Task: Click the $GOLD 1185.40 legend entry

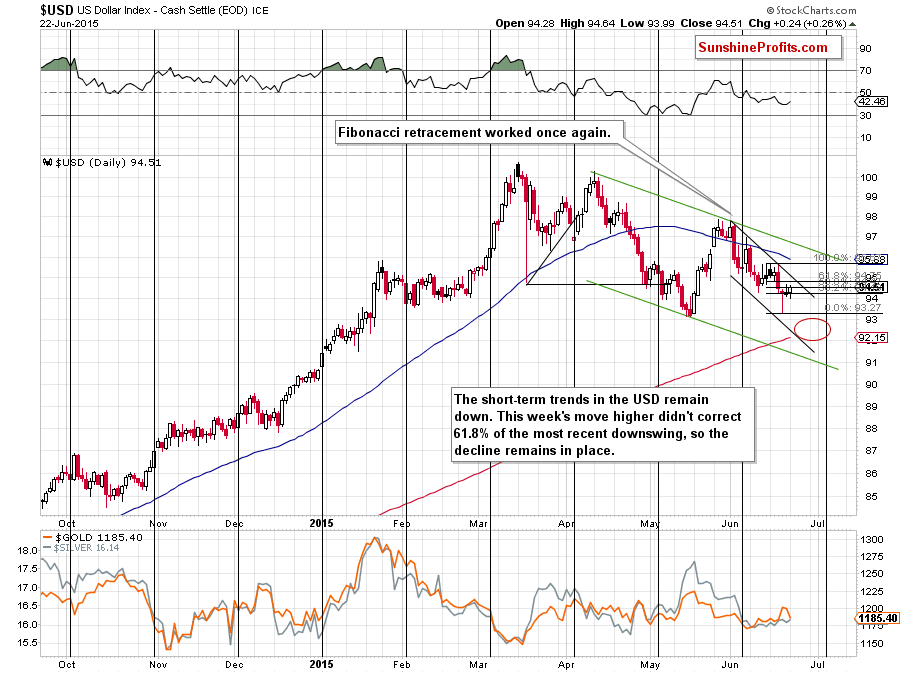Action: tap(94, 538)
